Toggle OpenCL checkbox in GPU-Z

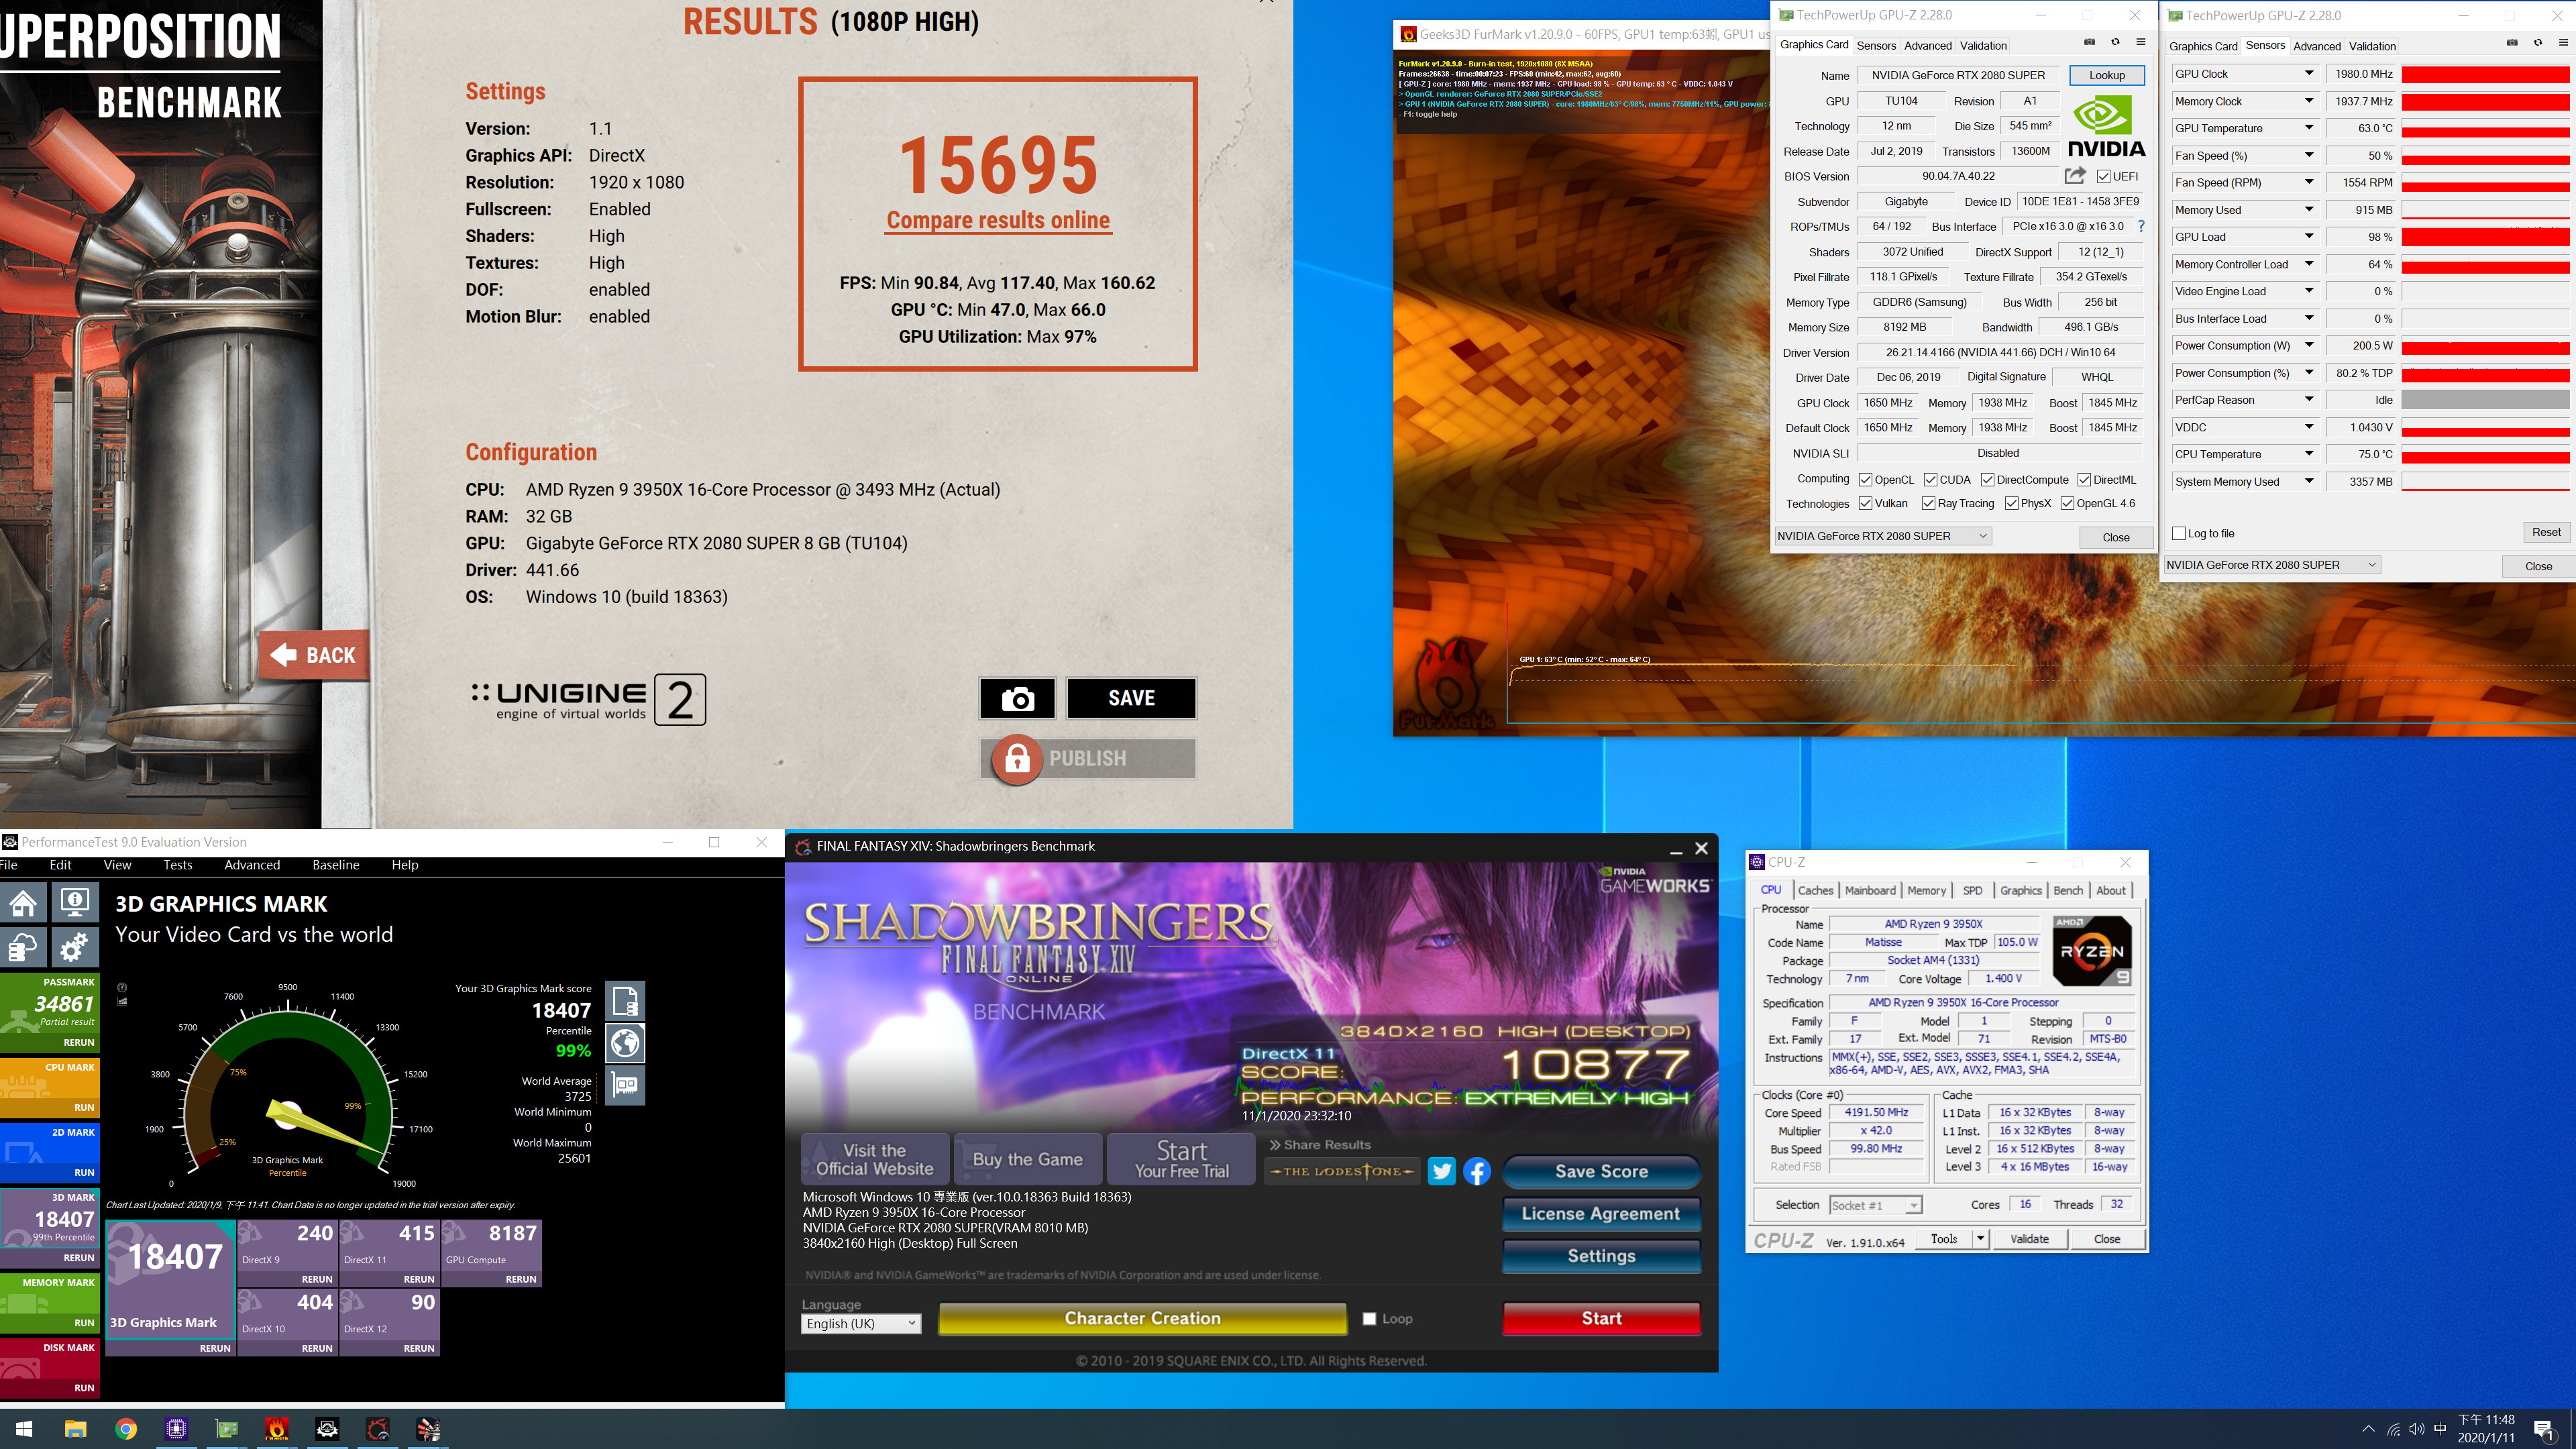(1865, 480)
